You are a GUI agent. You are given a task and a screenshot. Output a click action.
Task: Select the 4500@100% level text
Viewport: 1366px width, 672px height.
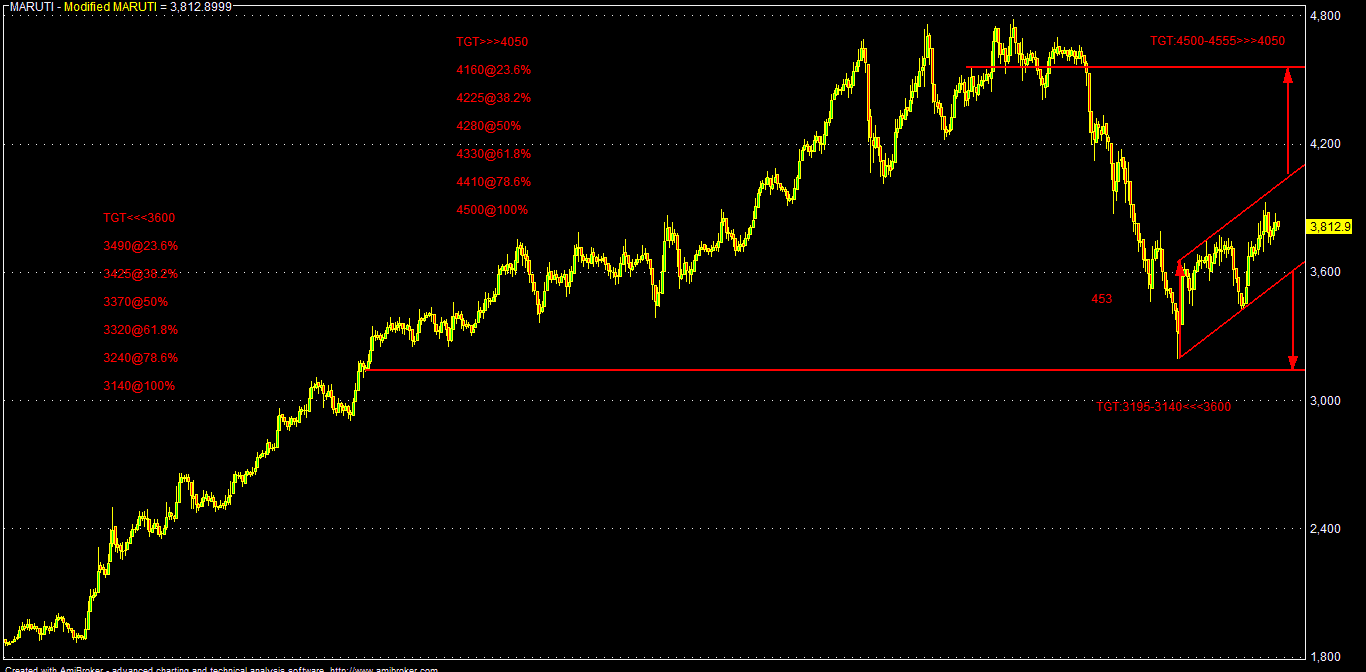(x=492, y=210)
